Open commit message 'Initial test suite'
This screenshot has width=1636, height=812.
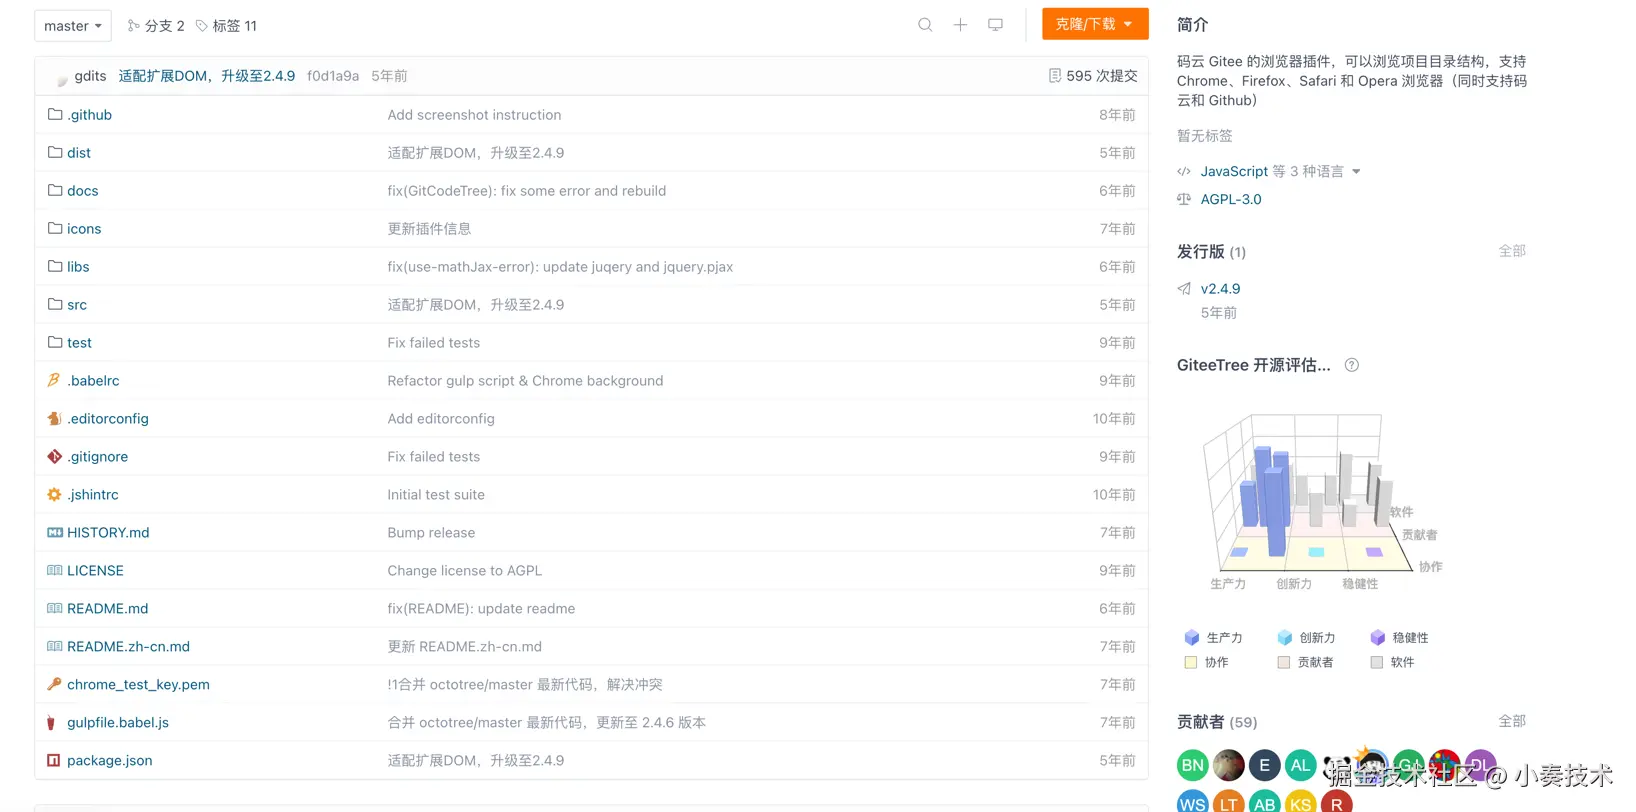coord(436,495)
